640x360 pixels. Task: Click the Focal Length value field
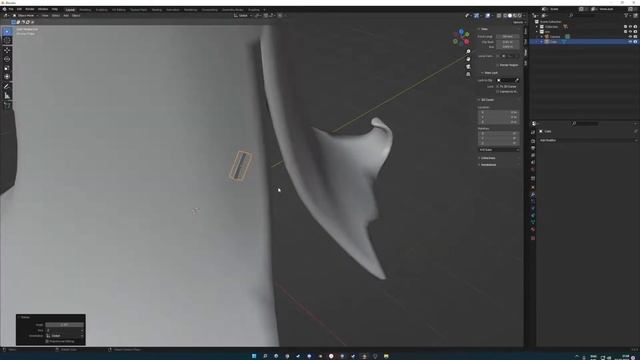tap(508, 36)
